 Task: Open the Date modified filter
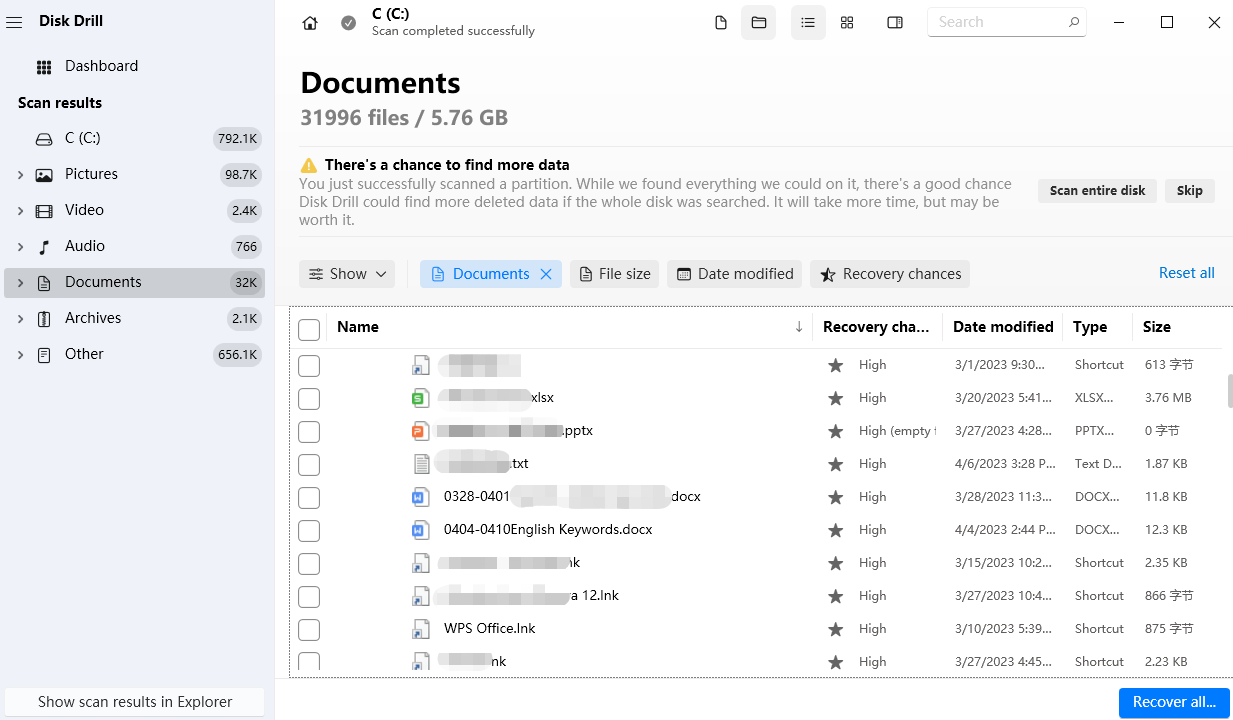[734, 273]
